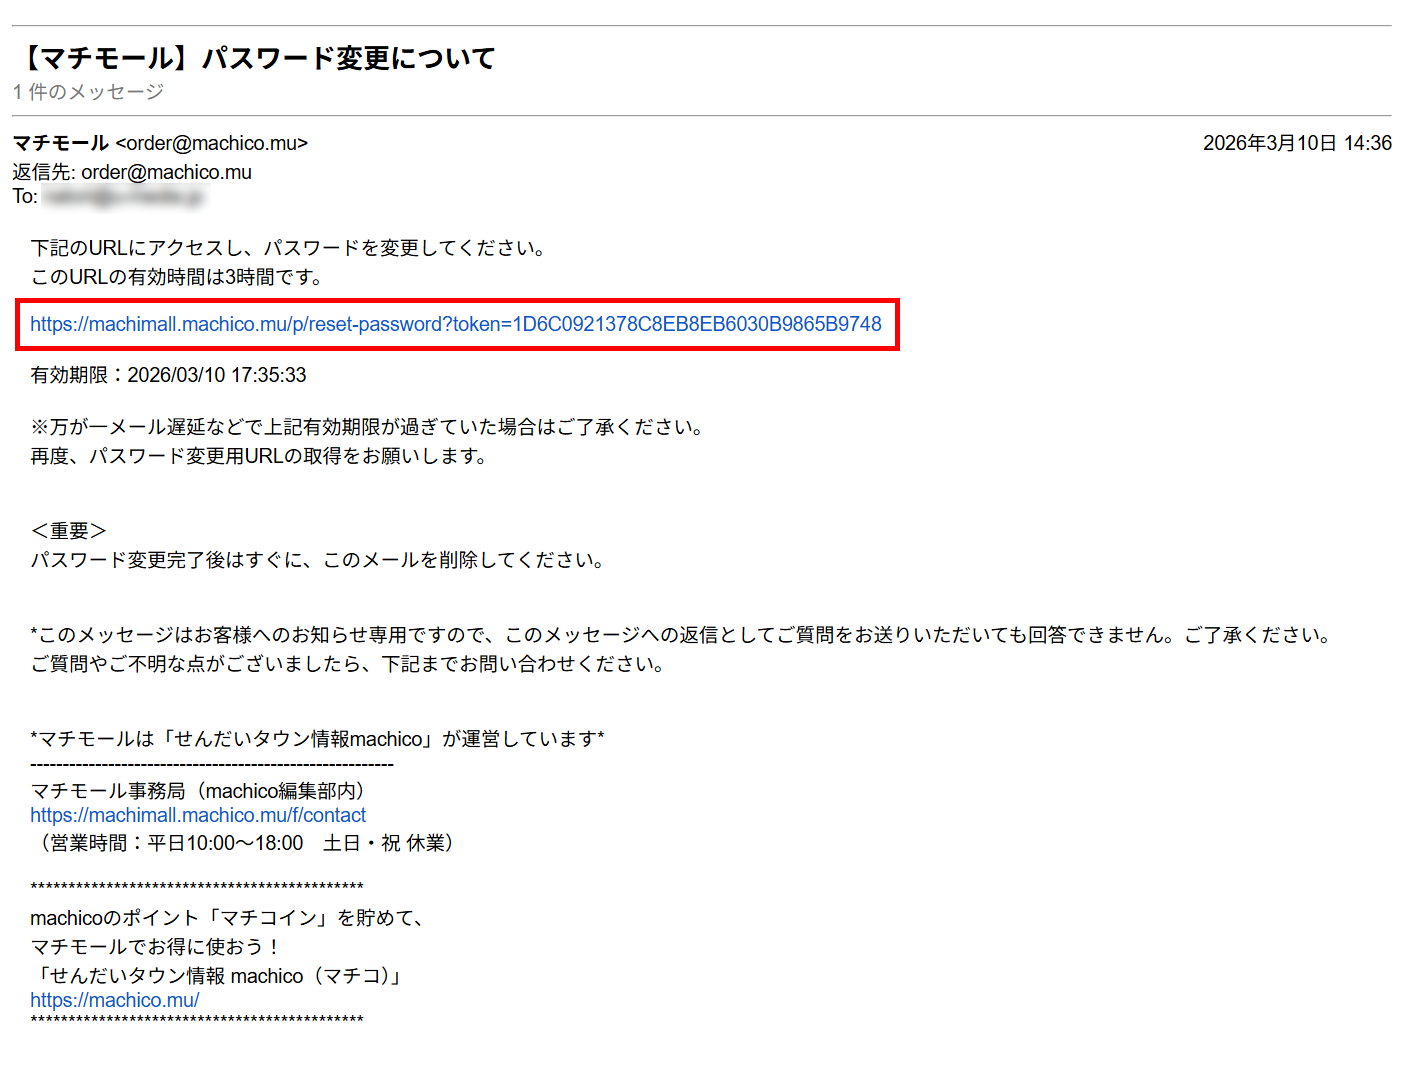Click the machimall.machico.mu/f/contact link
Screen dimensions: 1404x1087
(x=197, y=815)
